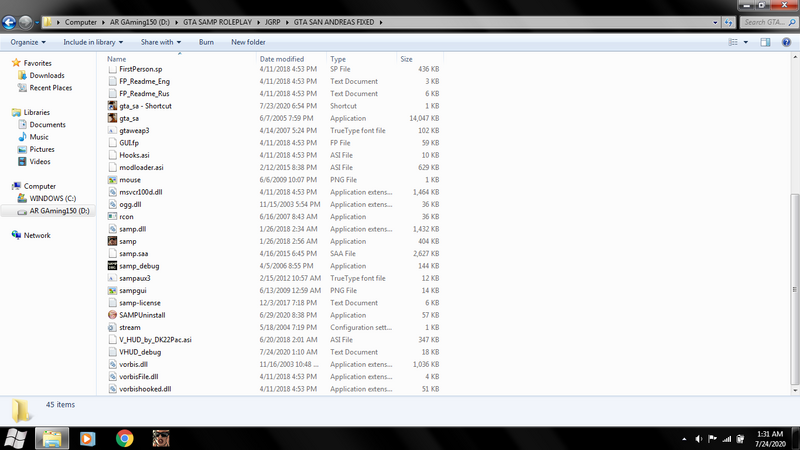
Task: Select Downloads in Favorites
Action: tap(47, 76)
